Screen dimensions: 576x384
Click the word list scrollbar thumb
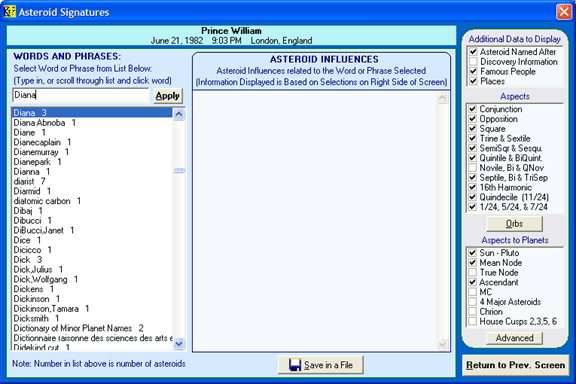pyautogui.click(x=179, y=170)
